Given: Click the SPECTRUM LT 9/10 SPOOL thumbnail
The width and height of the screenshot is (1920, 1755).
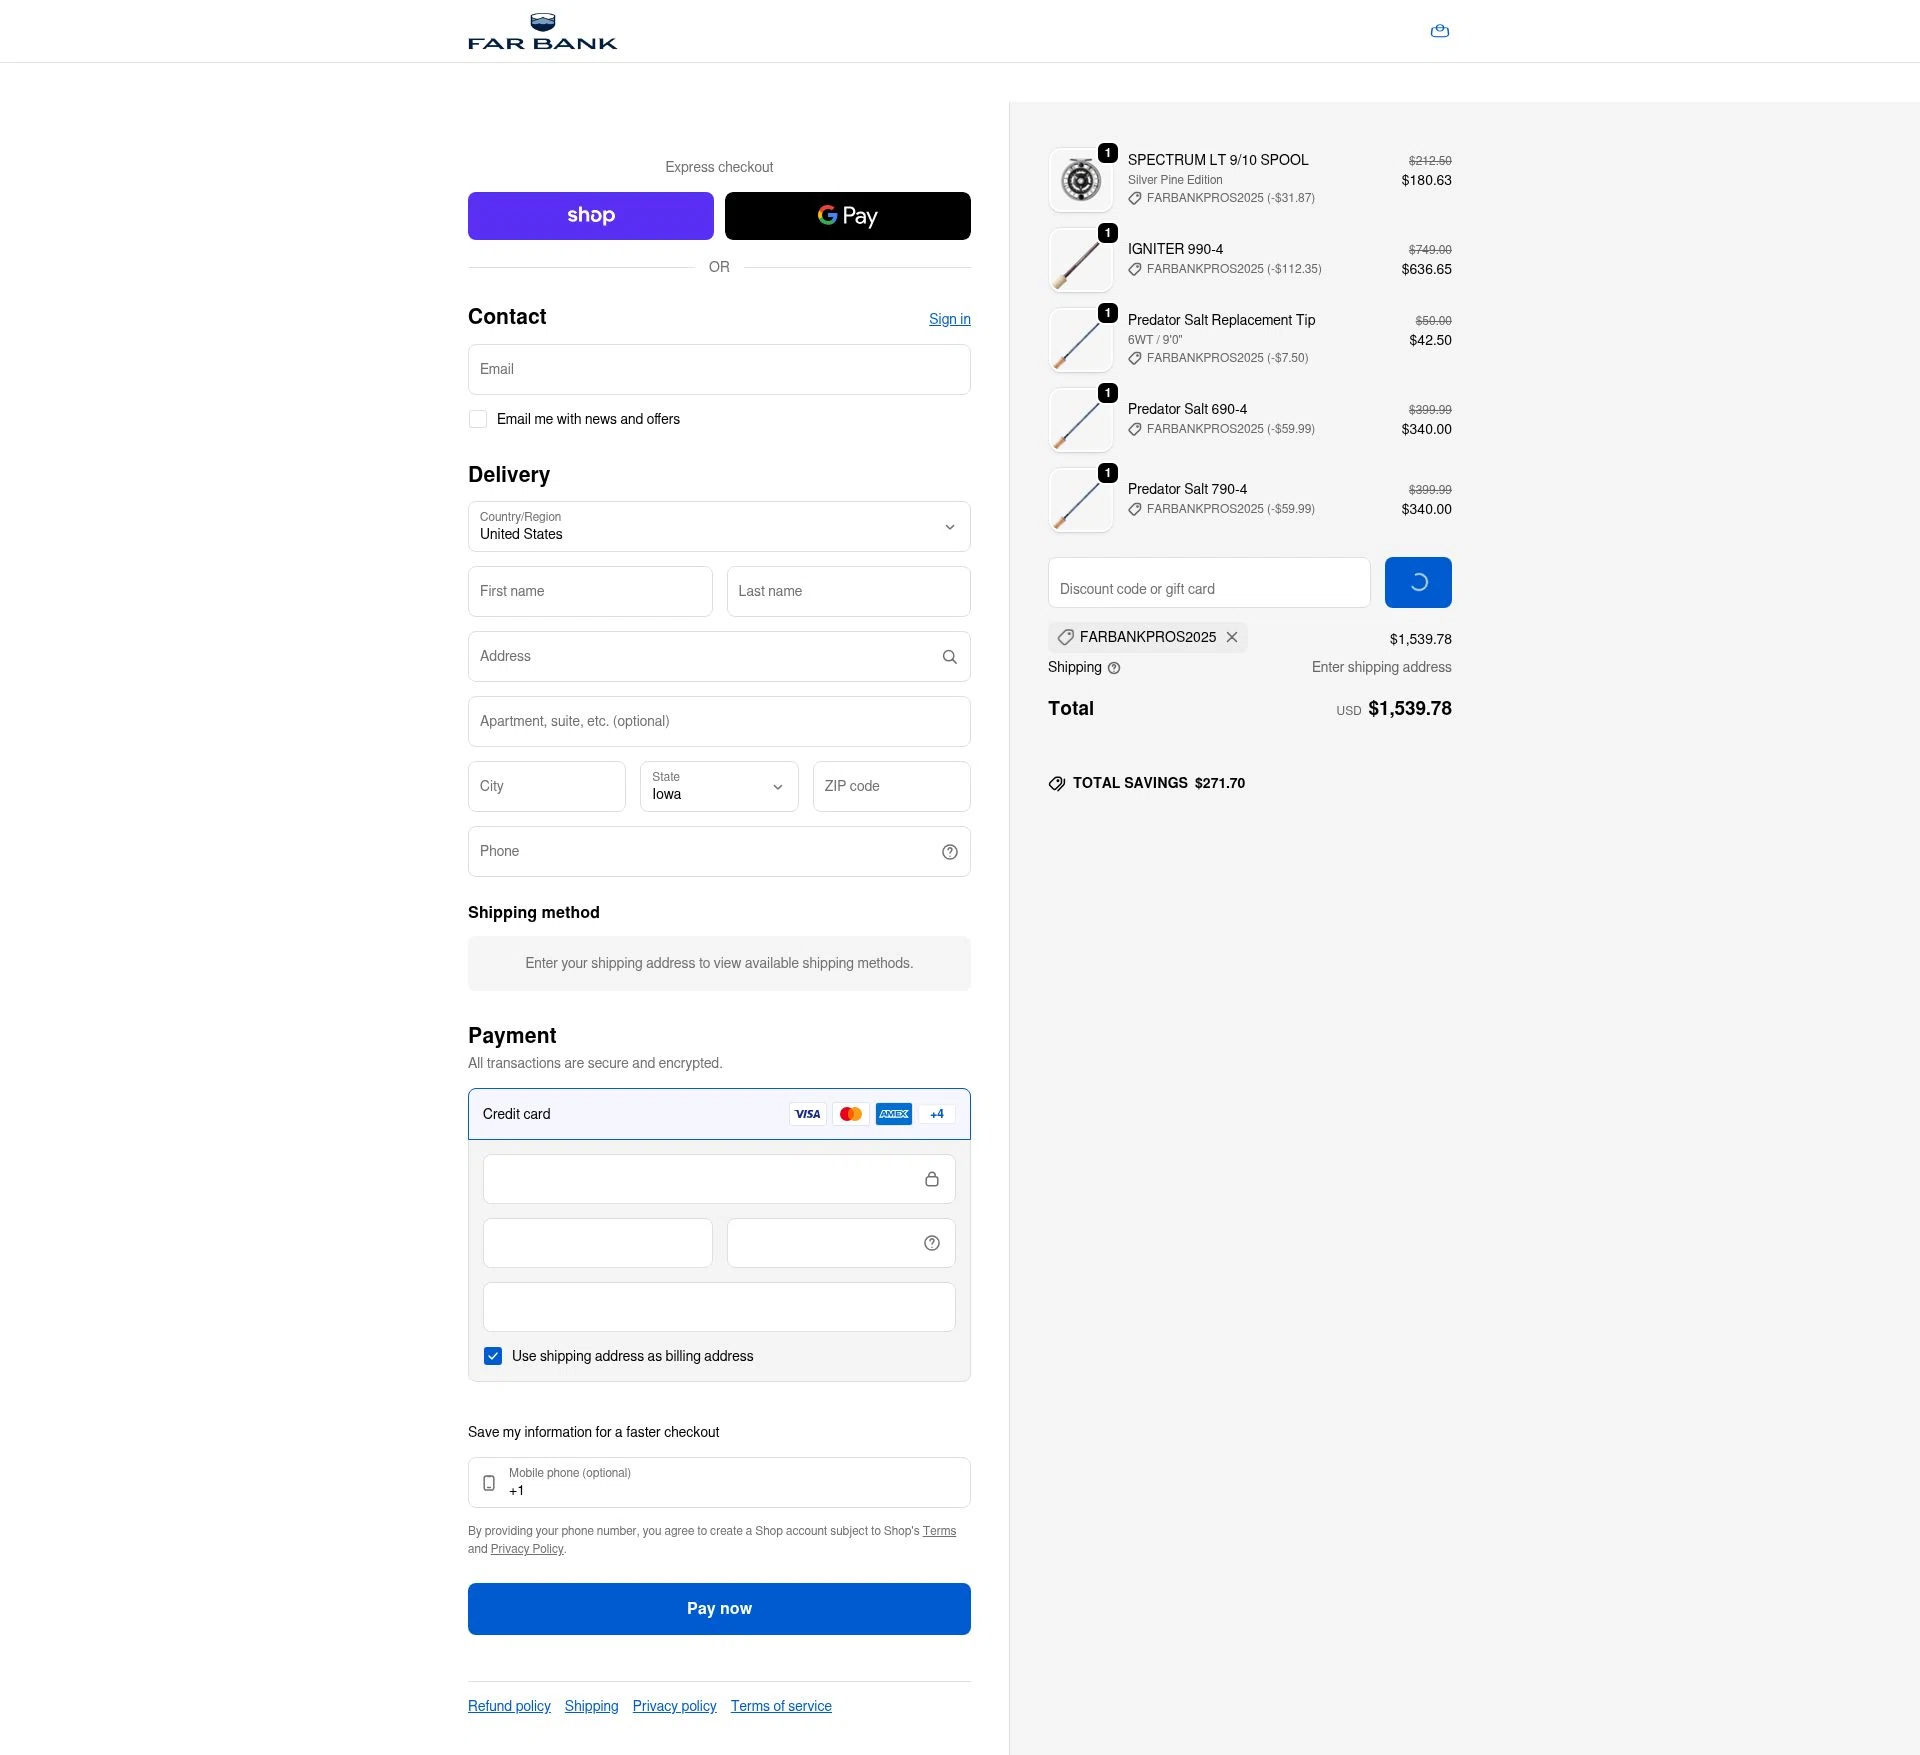Looking at the screenshot, I should [1081, 180].
